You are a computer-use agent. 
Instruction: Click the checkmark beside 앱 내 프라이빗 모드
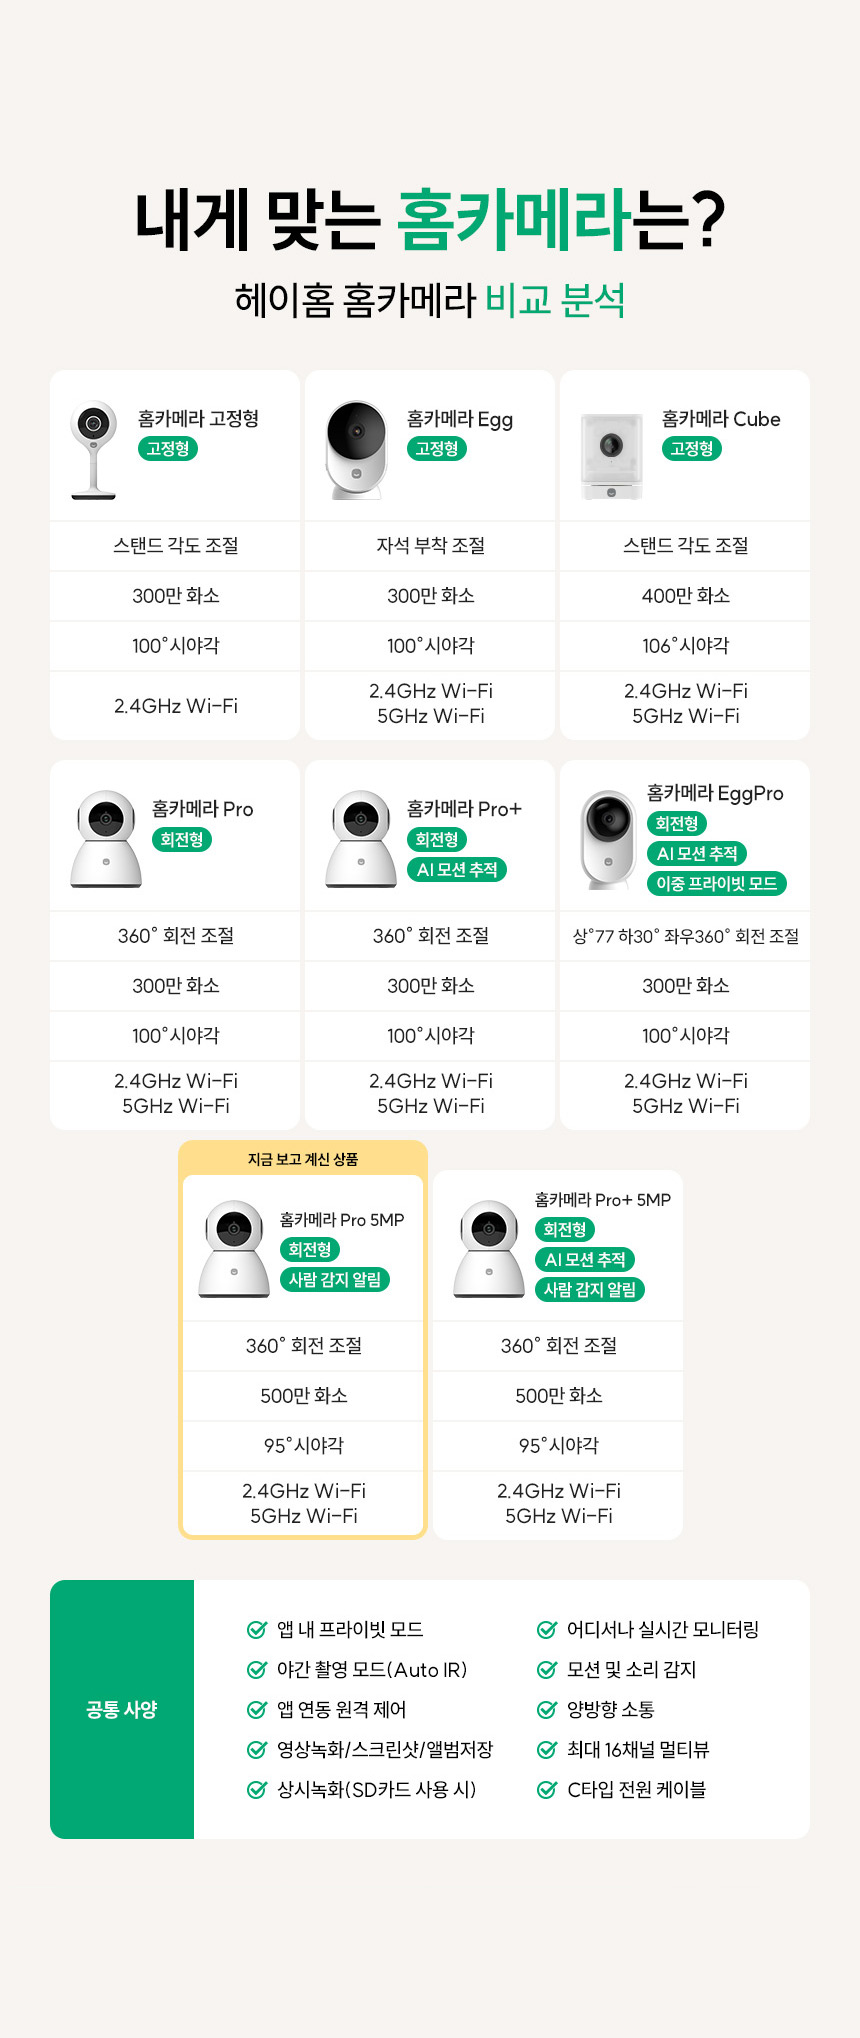click(257, 1629)
